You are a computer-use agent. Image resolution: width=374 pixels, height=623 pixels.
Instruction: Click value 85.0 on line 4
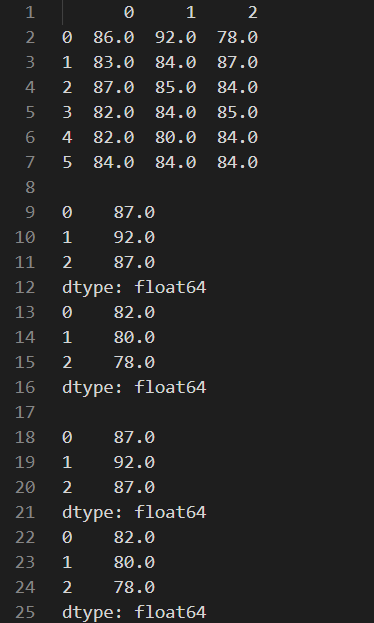click(176, 87)
